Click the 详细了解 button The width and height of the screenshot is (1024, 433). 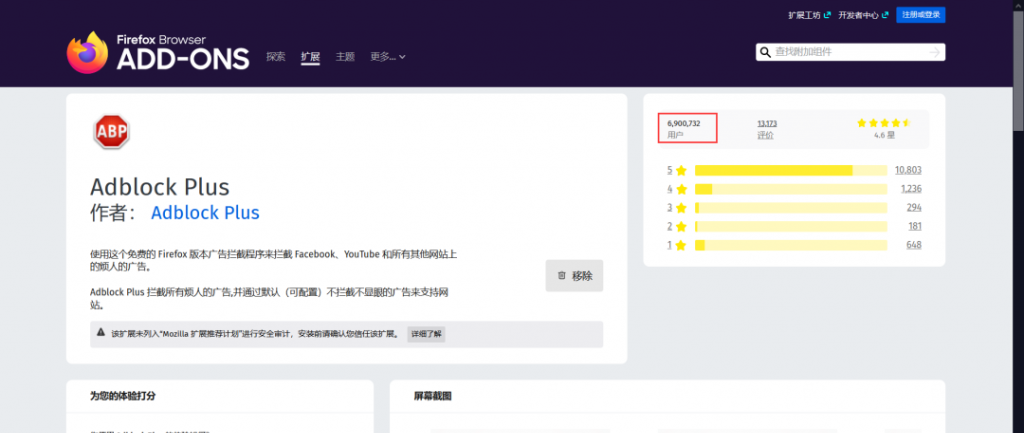coord(426,334)
